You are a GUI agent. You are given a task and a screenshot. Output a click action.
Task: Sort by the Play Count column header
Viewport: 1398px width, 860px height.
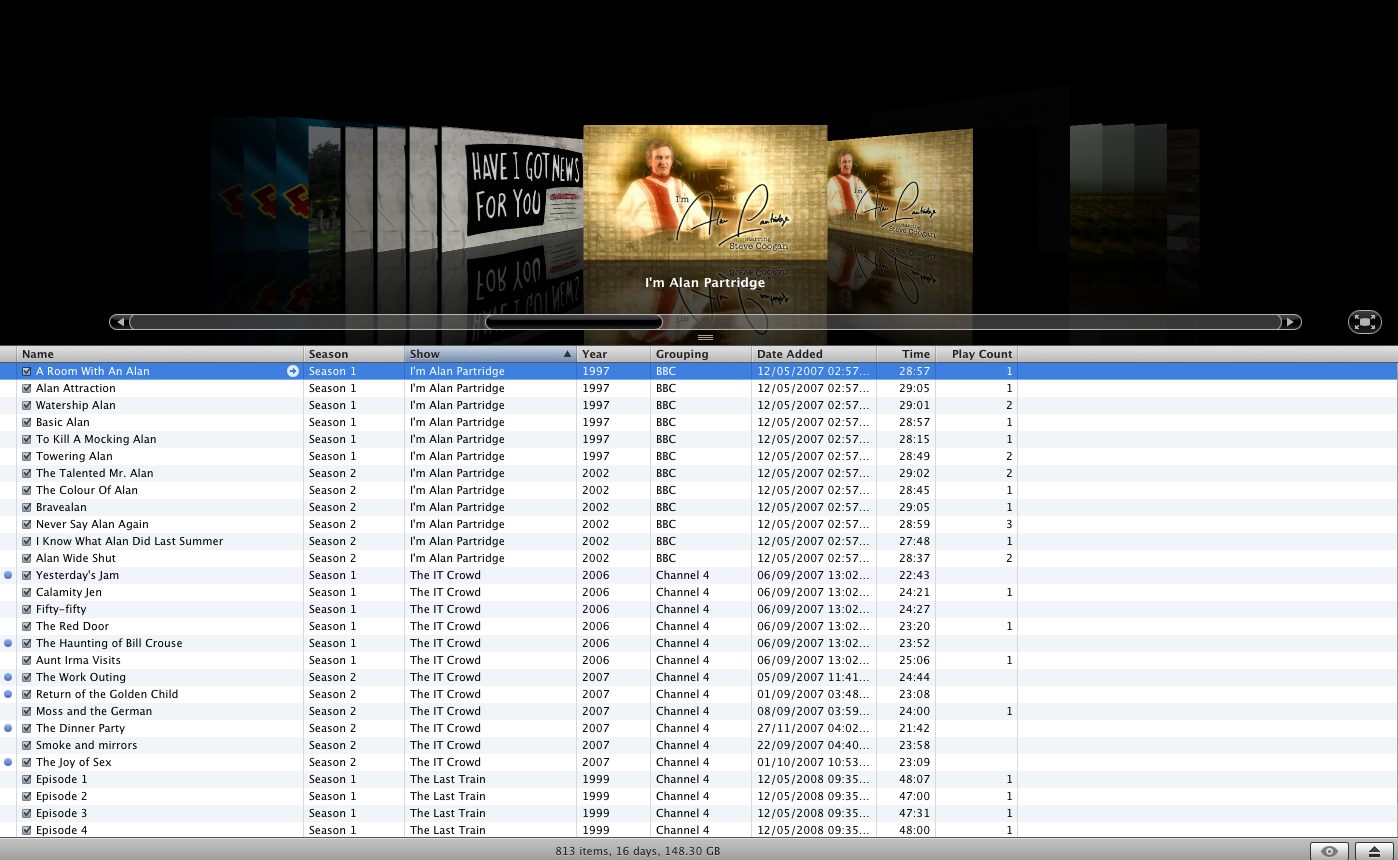pos(977,354)
